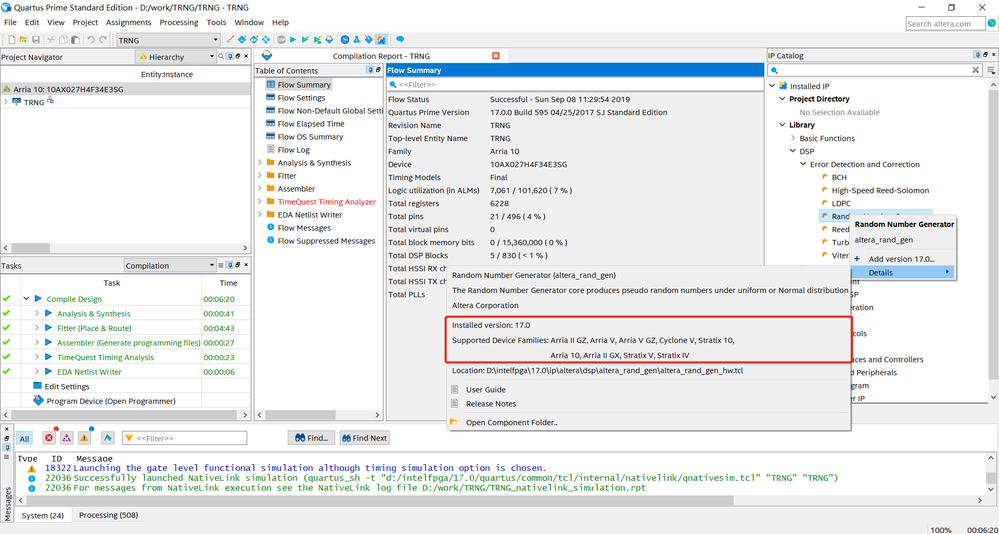The width and height of the screenshot is (999, 534).
Task: Click the Edit Settings icon in Tasks
Action: click(x=37, y=386)
